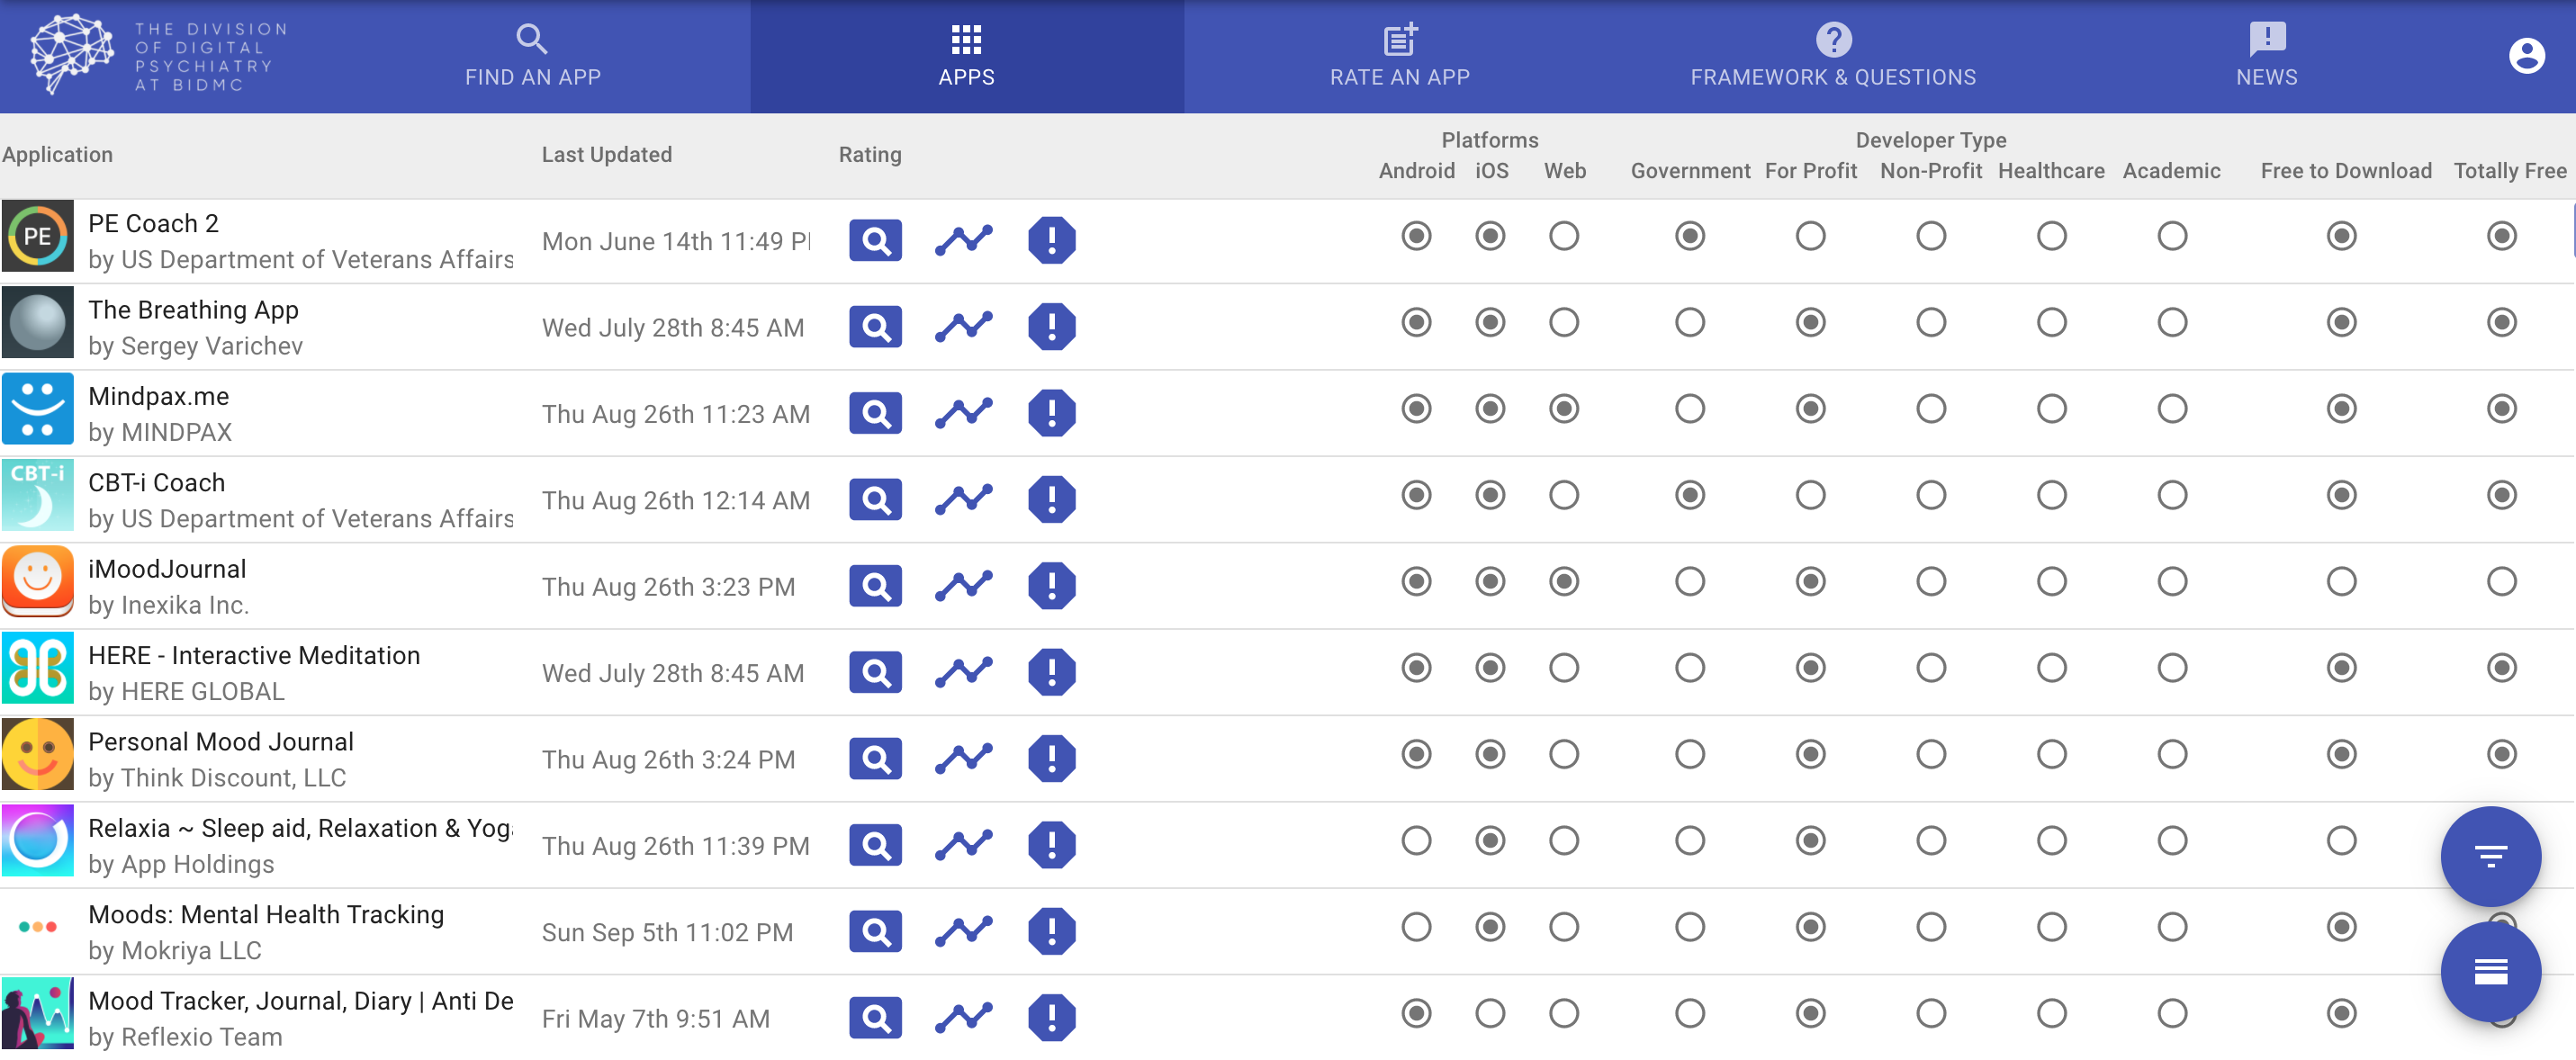Viewport: 2576px width, 1060px height.
Task: Click the Android platform column header
Action: tap(1416, 171)
